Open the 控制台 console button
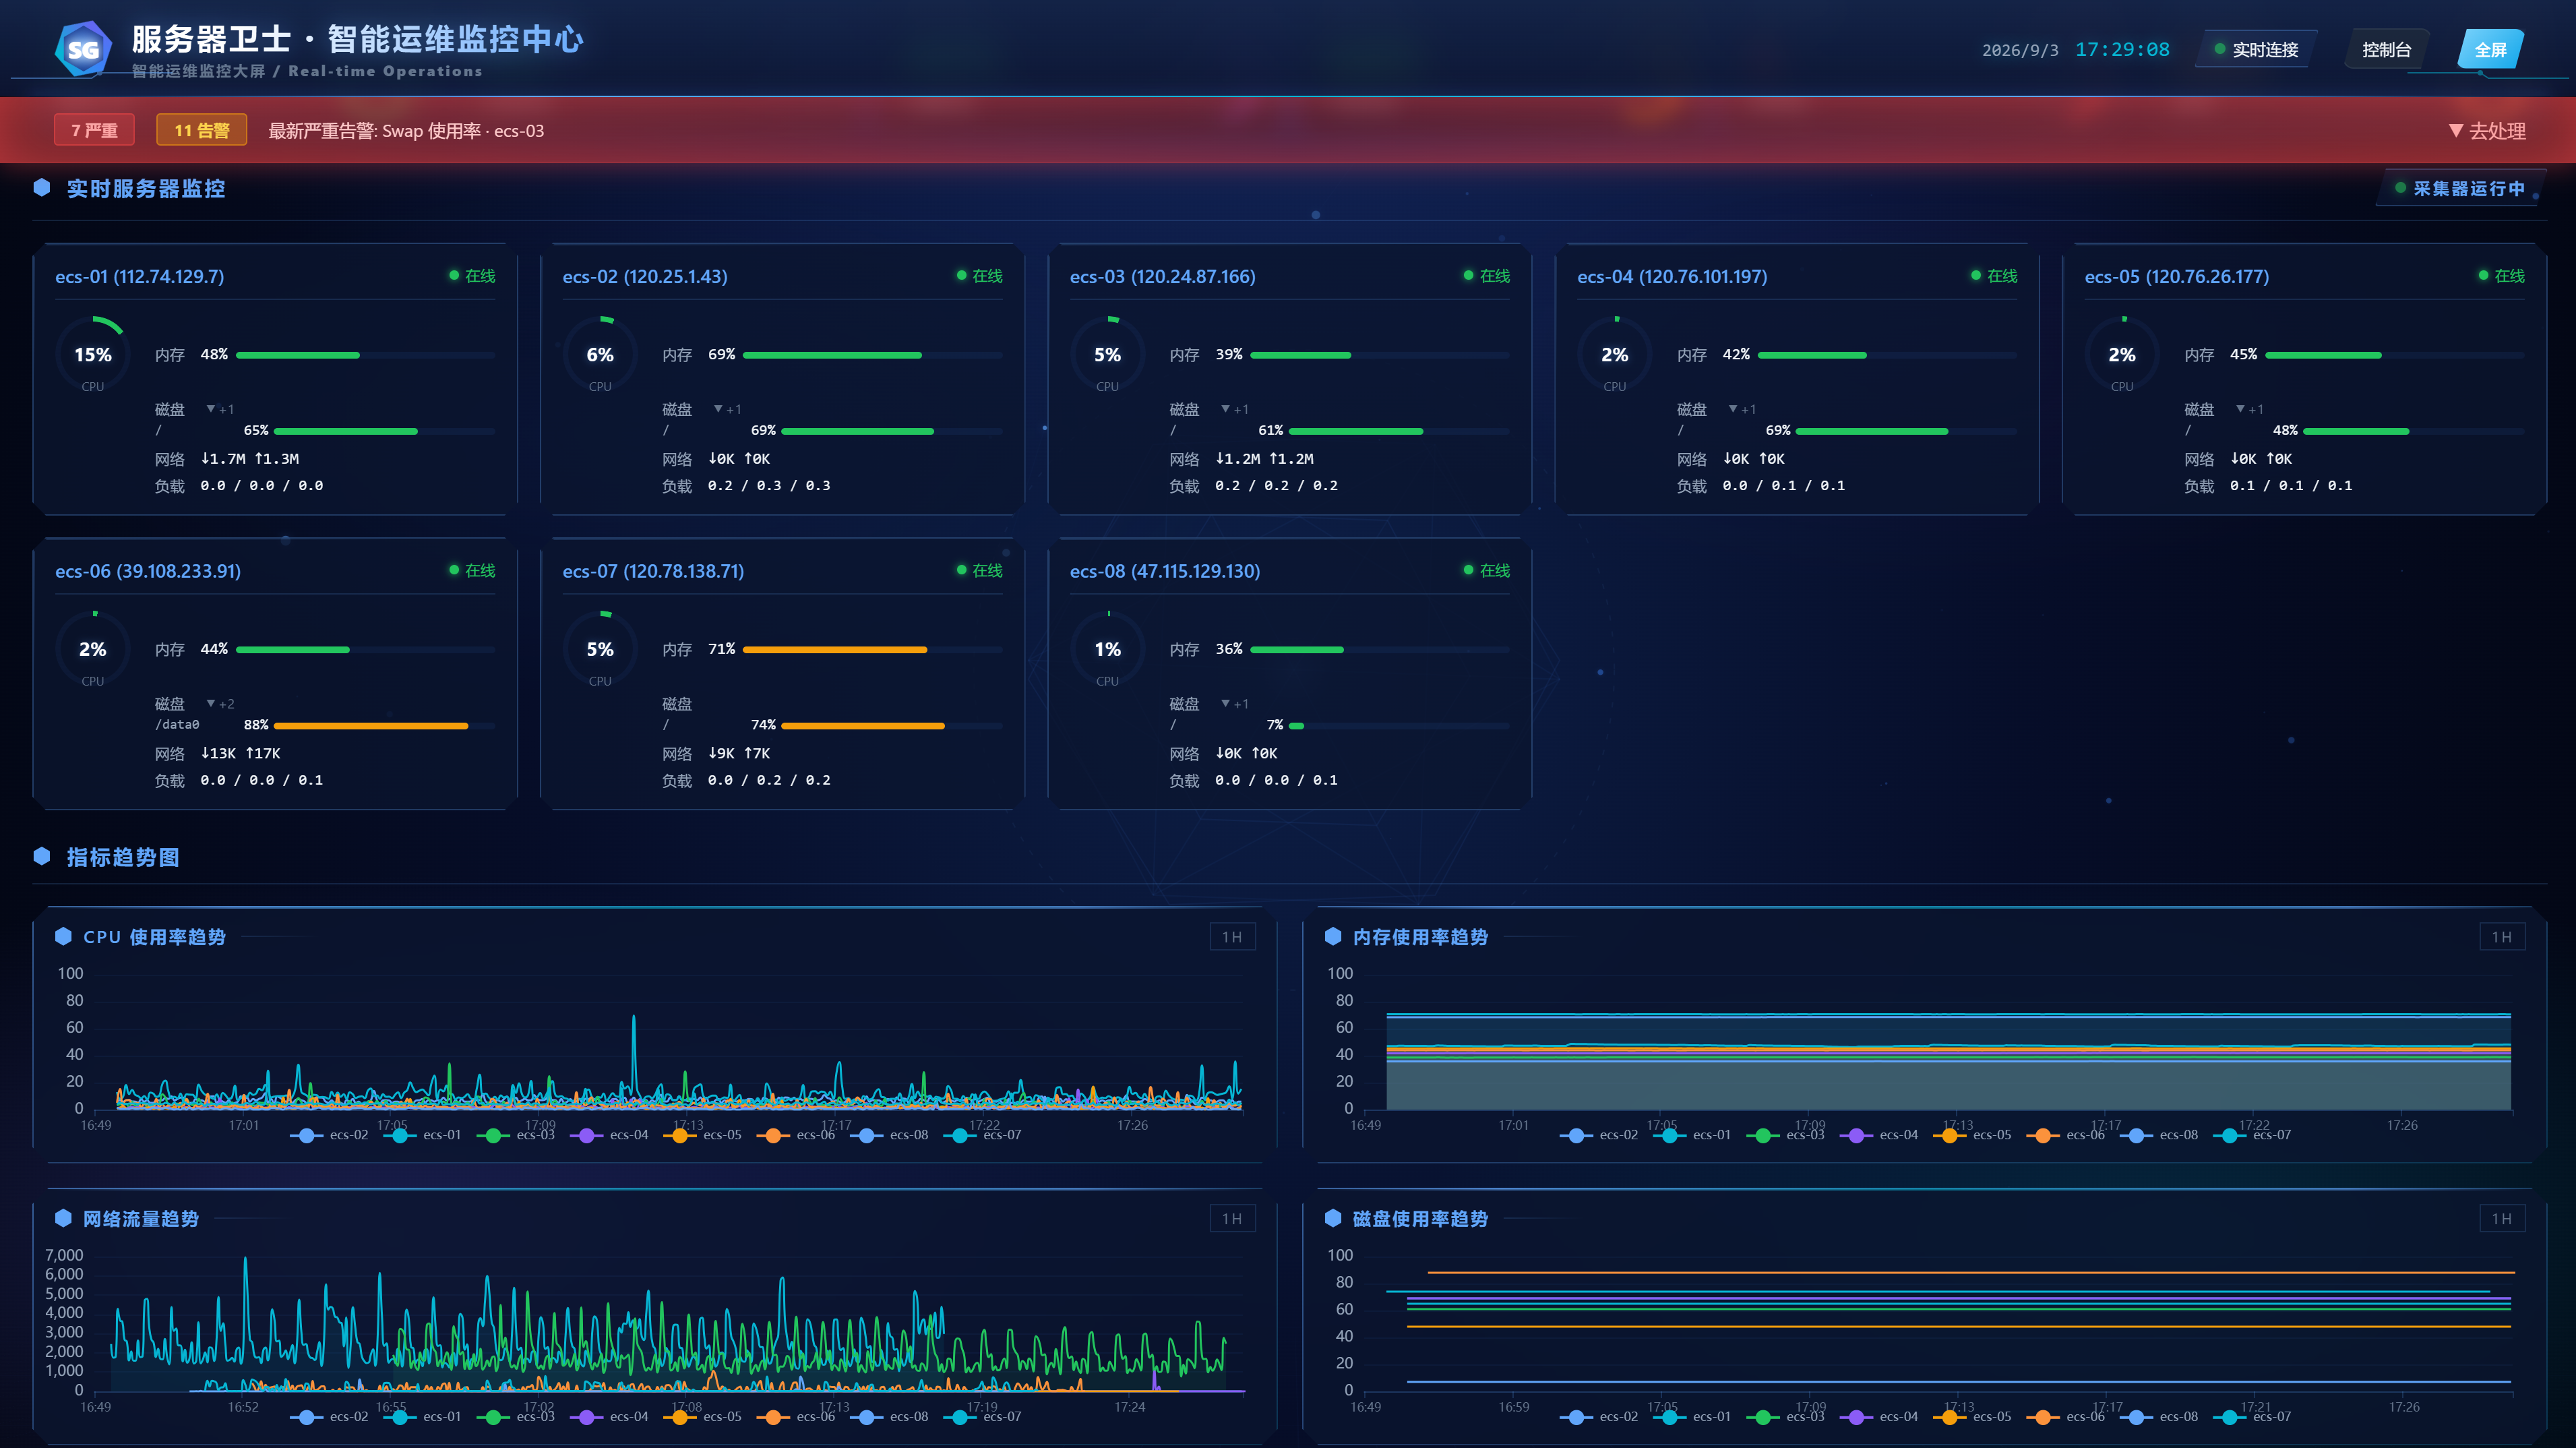Viewport: 2576px width, 1448px height. pyautogui.click(x=2386, y=50)
